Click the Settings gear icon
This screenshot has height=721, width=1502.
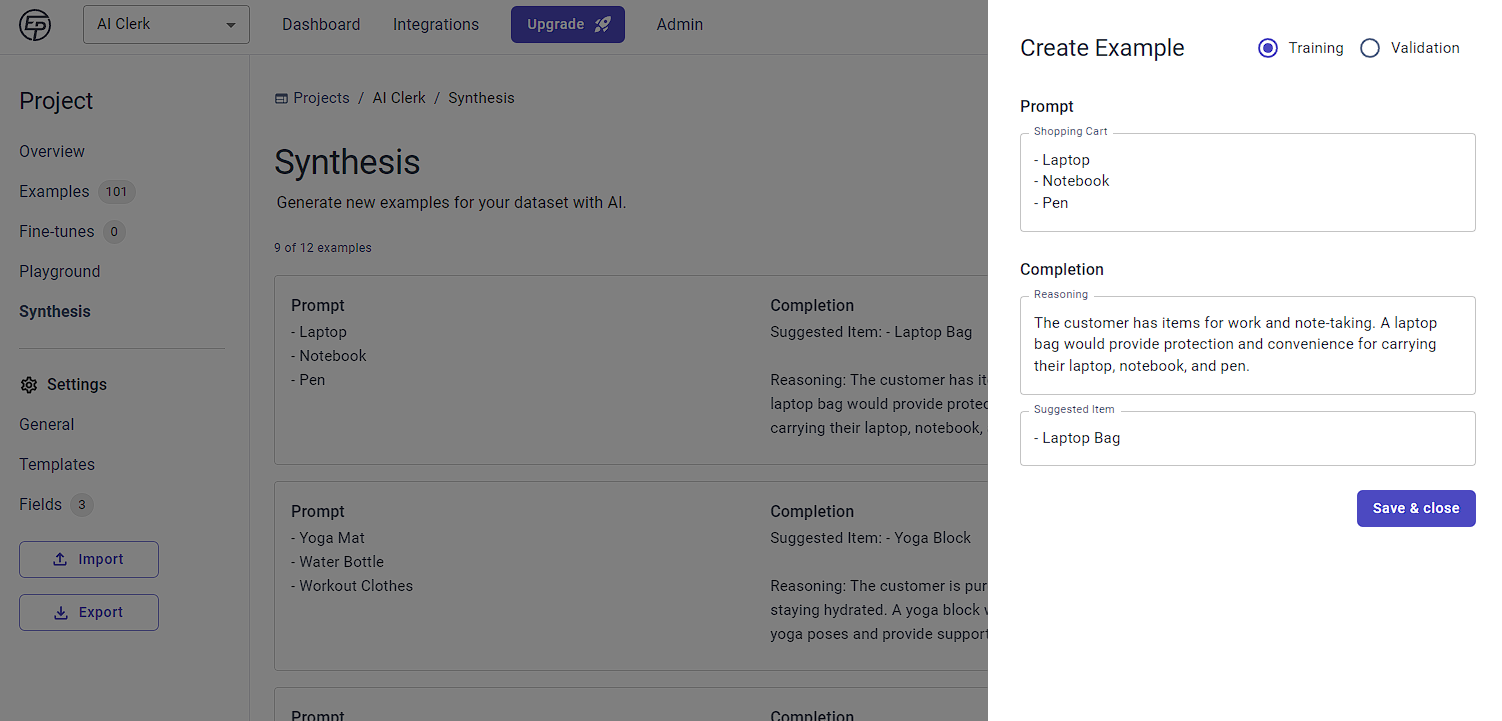click(x=29, y=385)
